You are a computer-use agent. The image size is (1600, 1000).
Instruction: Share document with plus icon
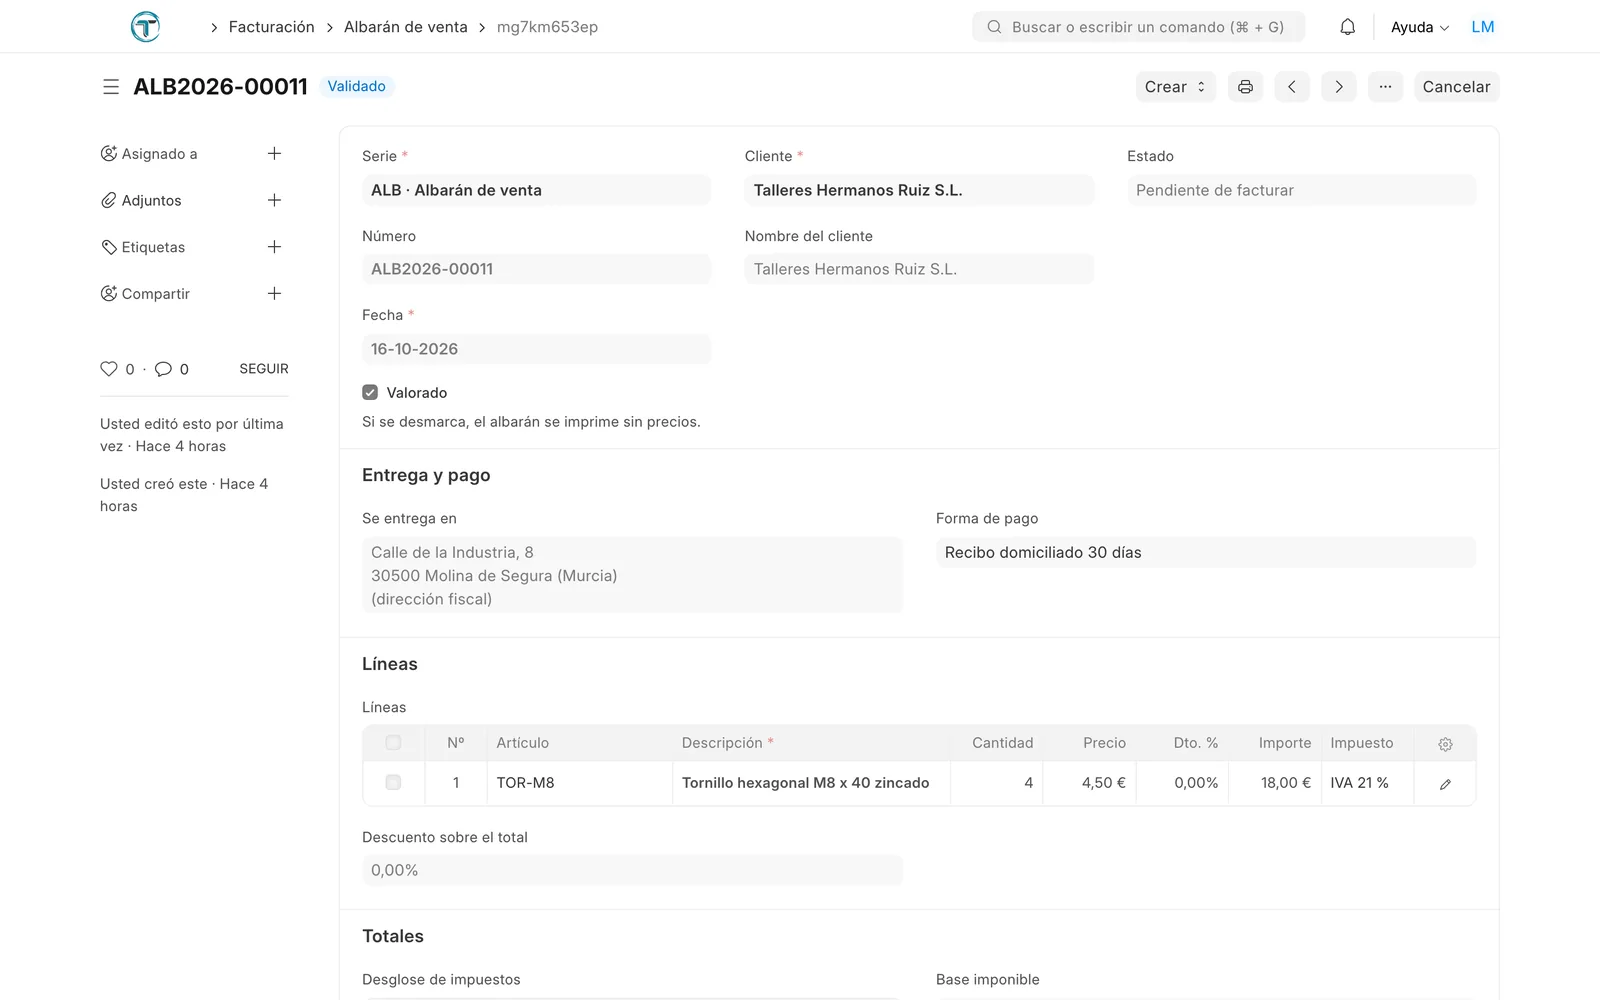[274, 293]
